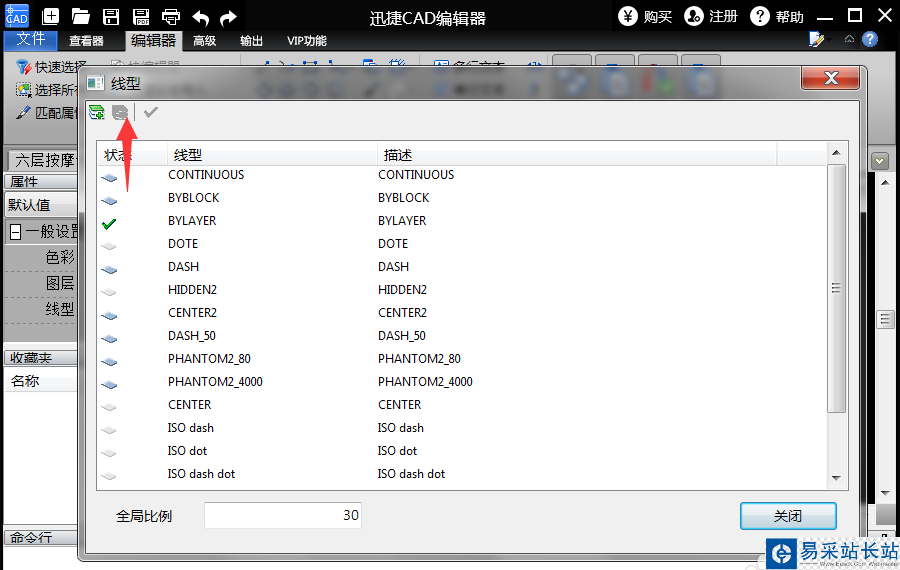
Task: Click the 色彩 property row
Action: point(41,257)
